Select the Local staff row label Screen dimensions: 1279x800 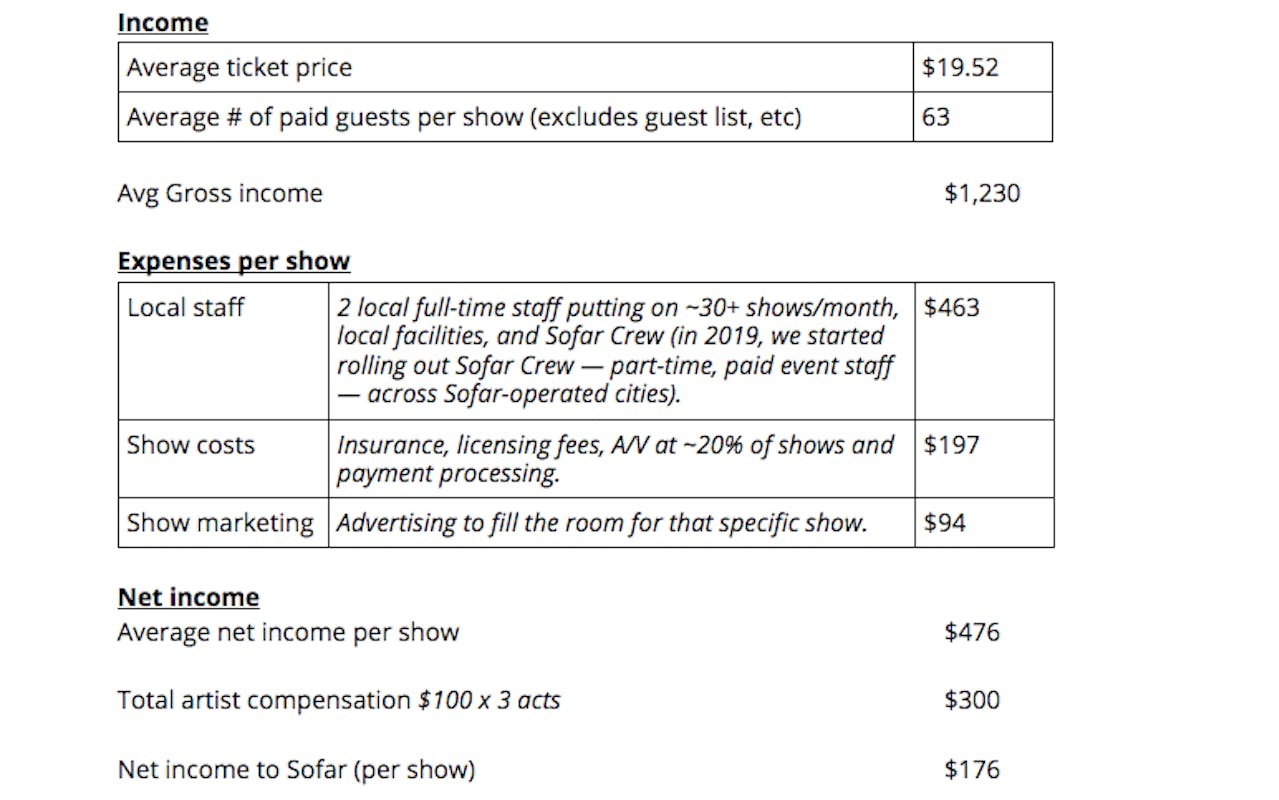223,351
